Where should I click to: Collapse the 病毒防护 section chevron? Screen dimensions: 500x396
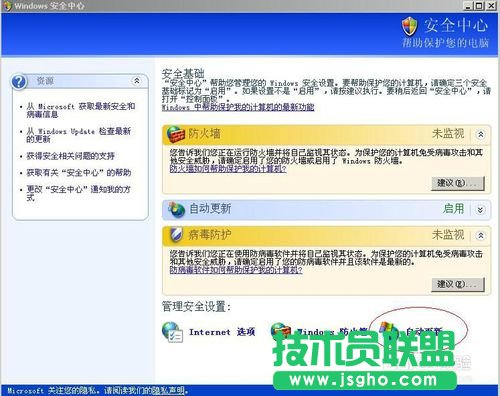[480, 236]
